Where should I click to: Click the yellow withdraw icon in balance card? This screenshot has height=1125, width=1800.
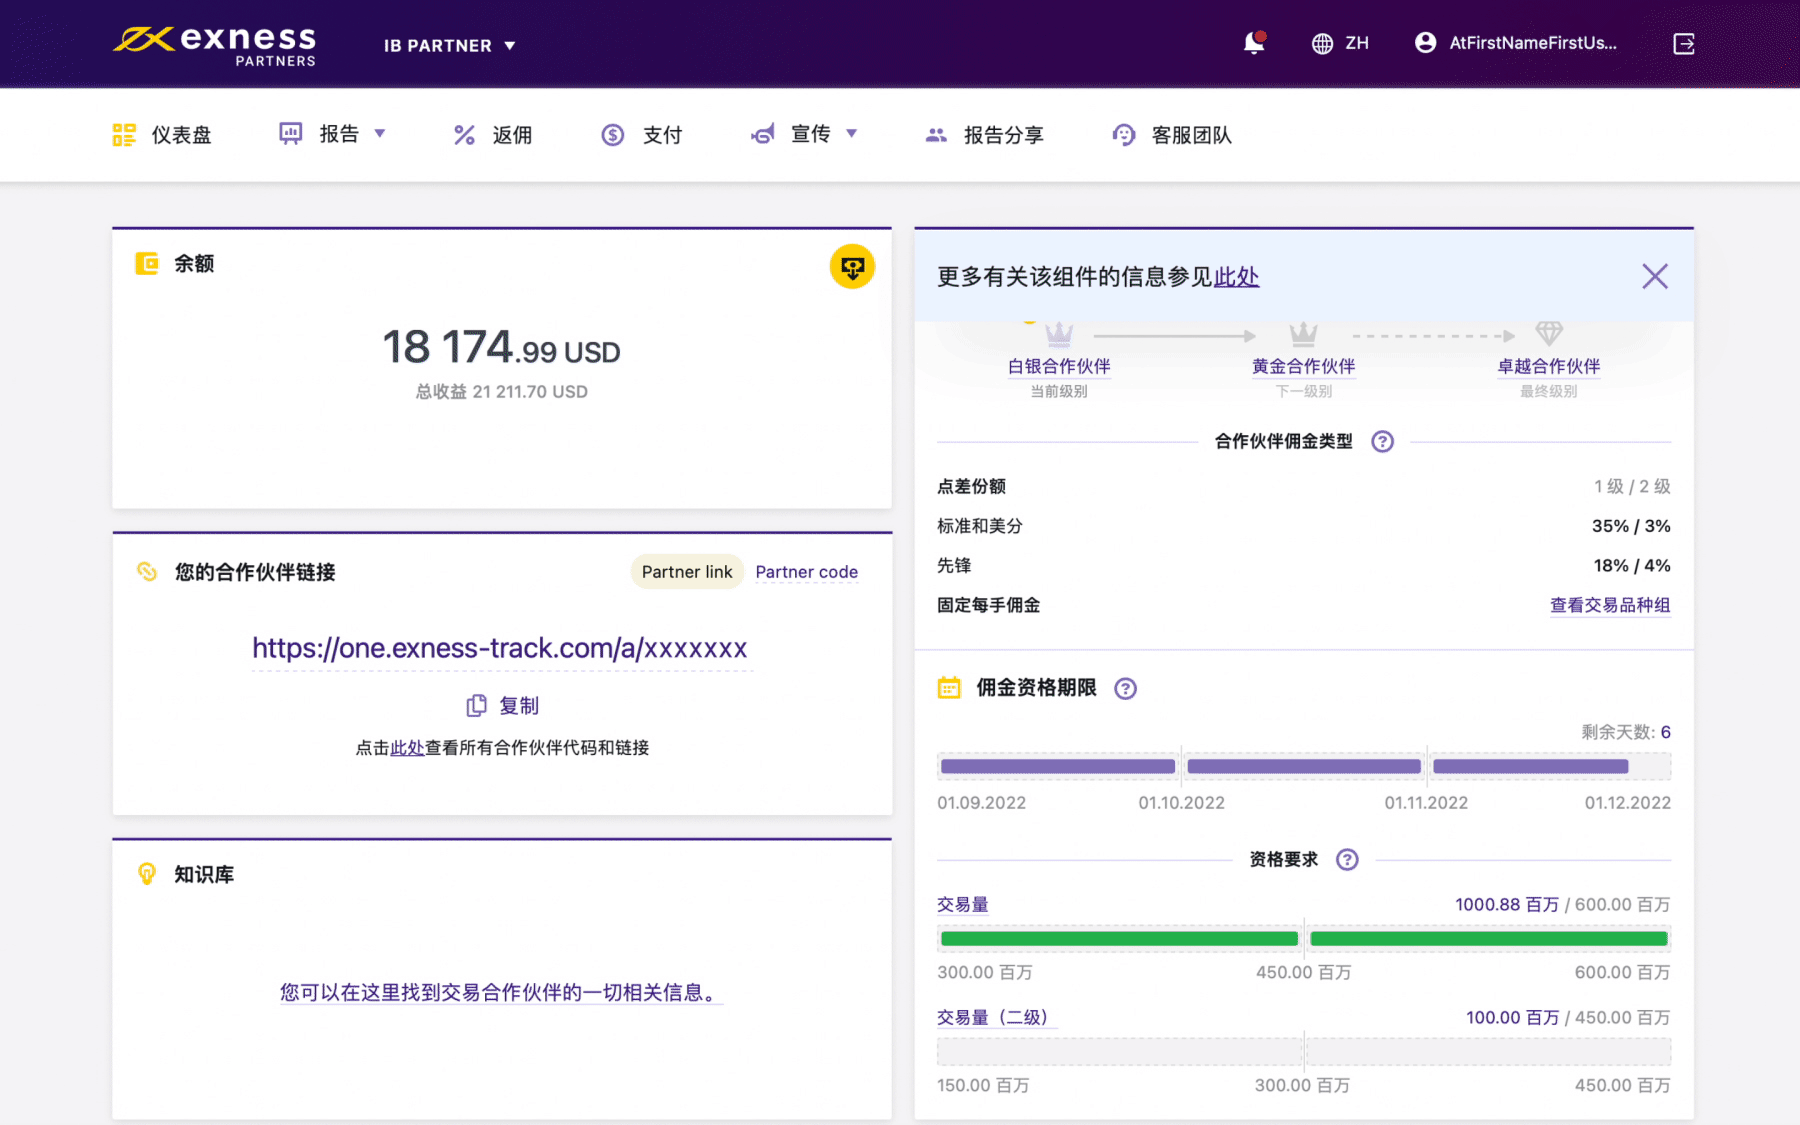pyautogui.click(x=852, y=267)
